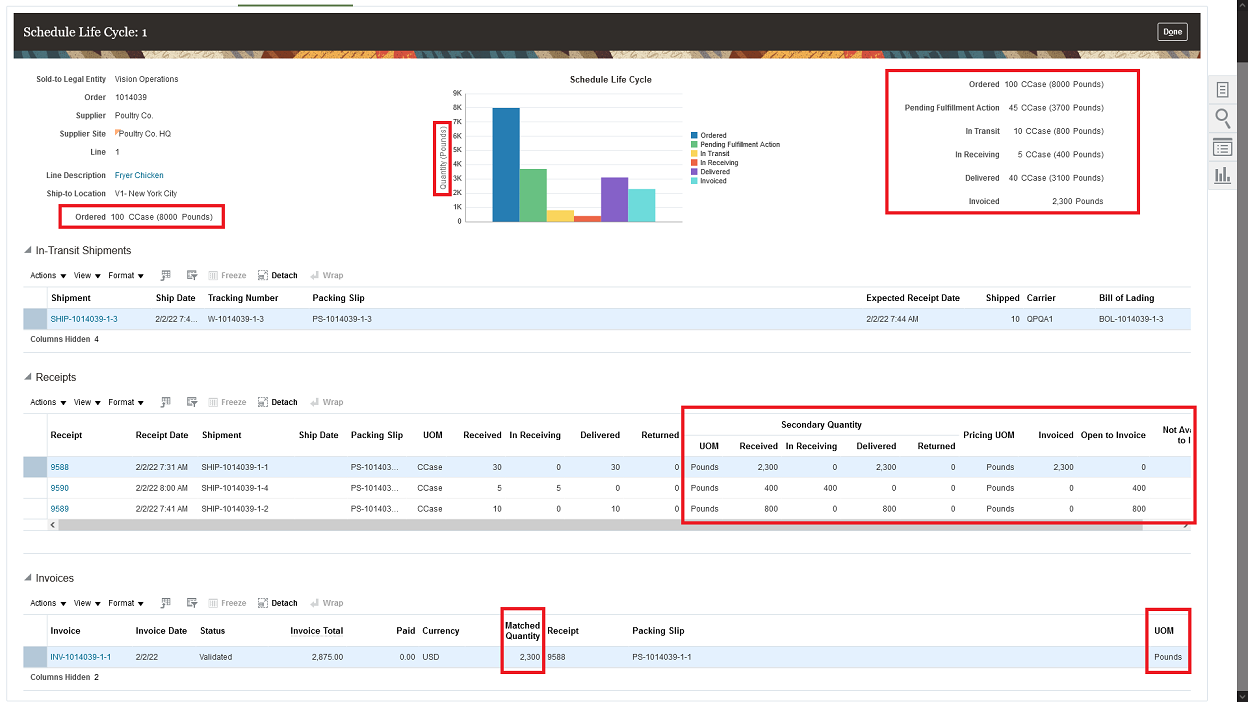Click Wrap in In-Transit Shipments toolbar
The width and height of the screenshot is (1248, 702).
(327, 275)
